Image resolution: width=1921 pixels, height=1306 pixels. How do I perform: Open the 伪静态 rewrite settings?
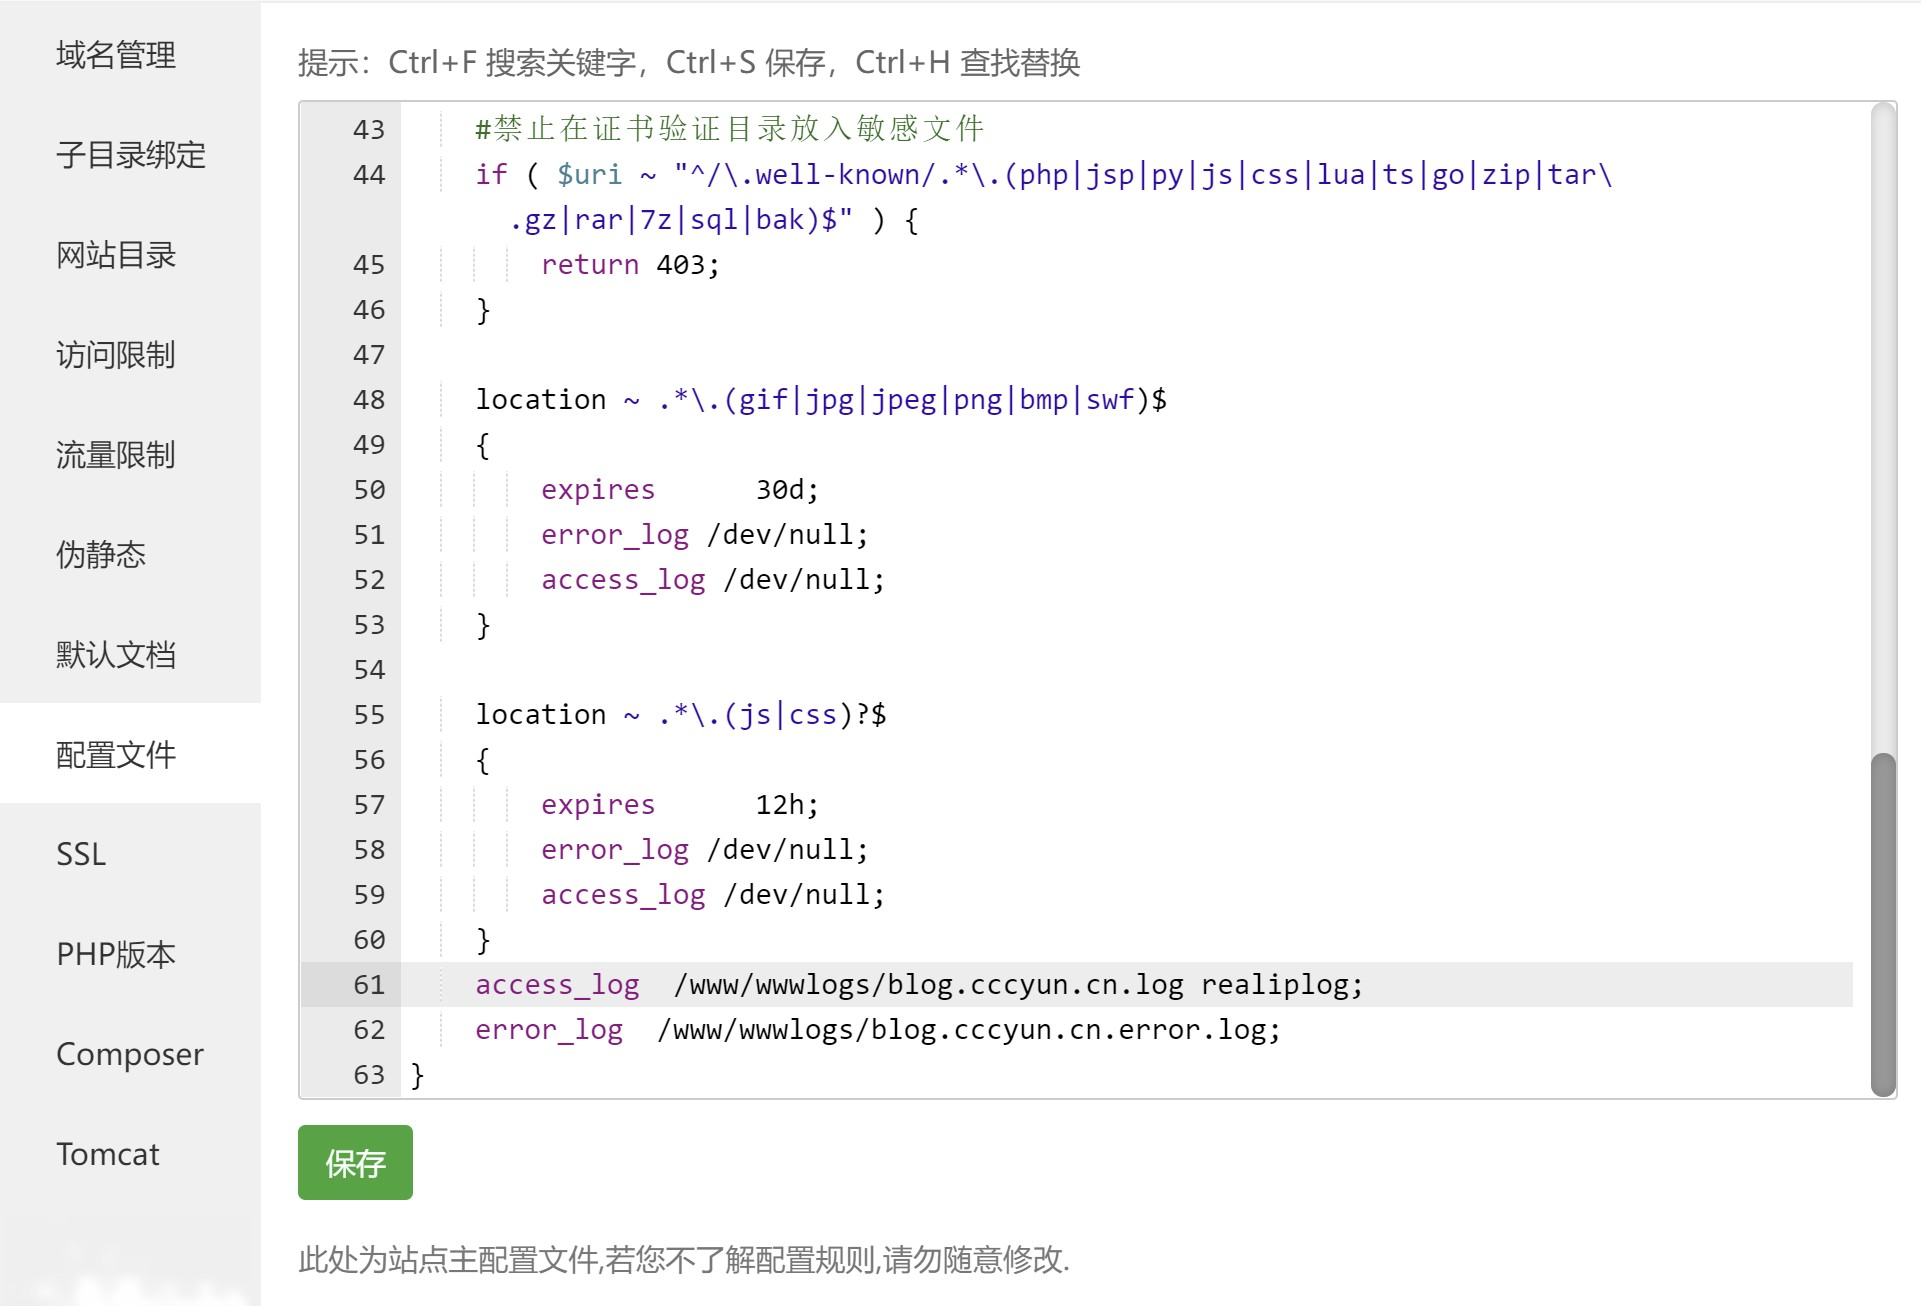(101, 555)
